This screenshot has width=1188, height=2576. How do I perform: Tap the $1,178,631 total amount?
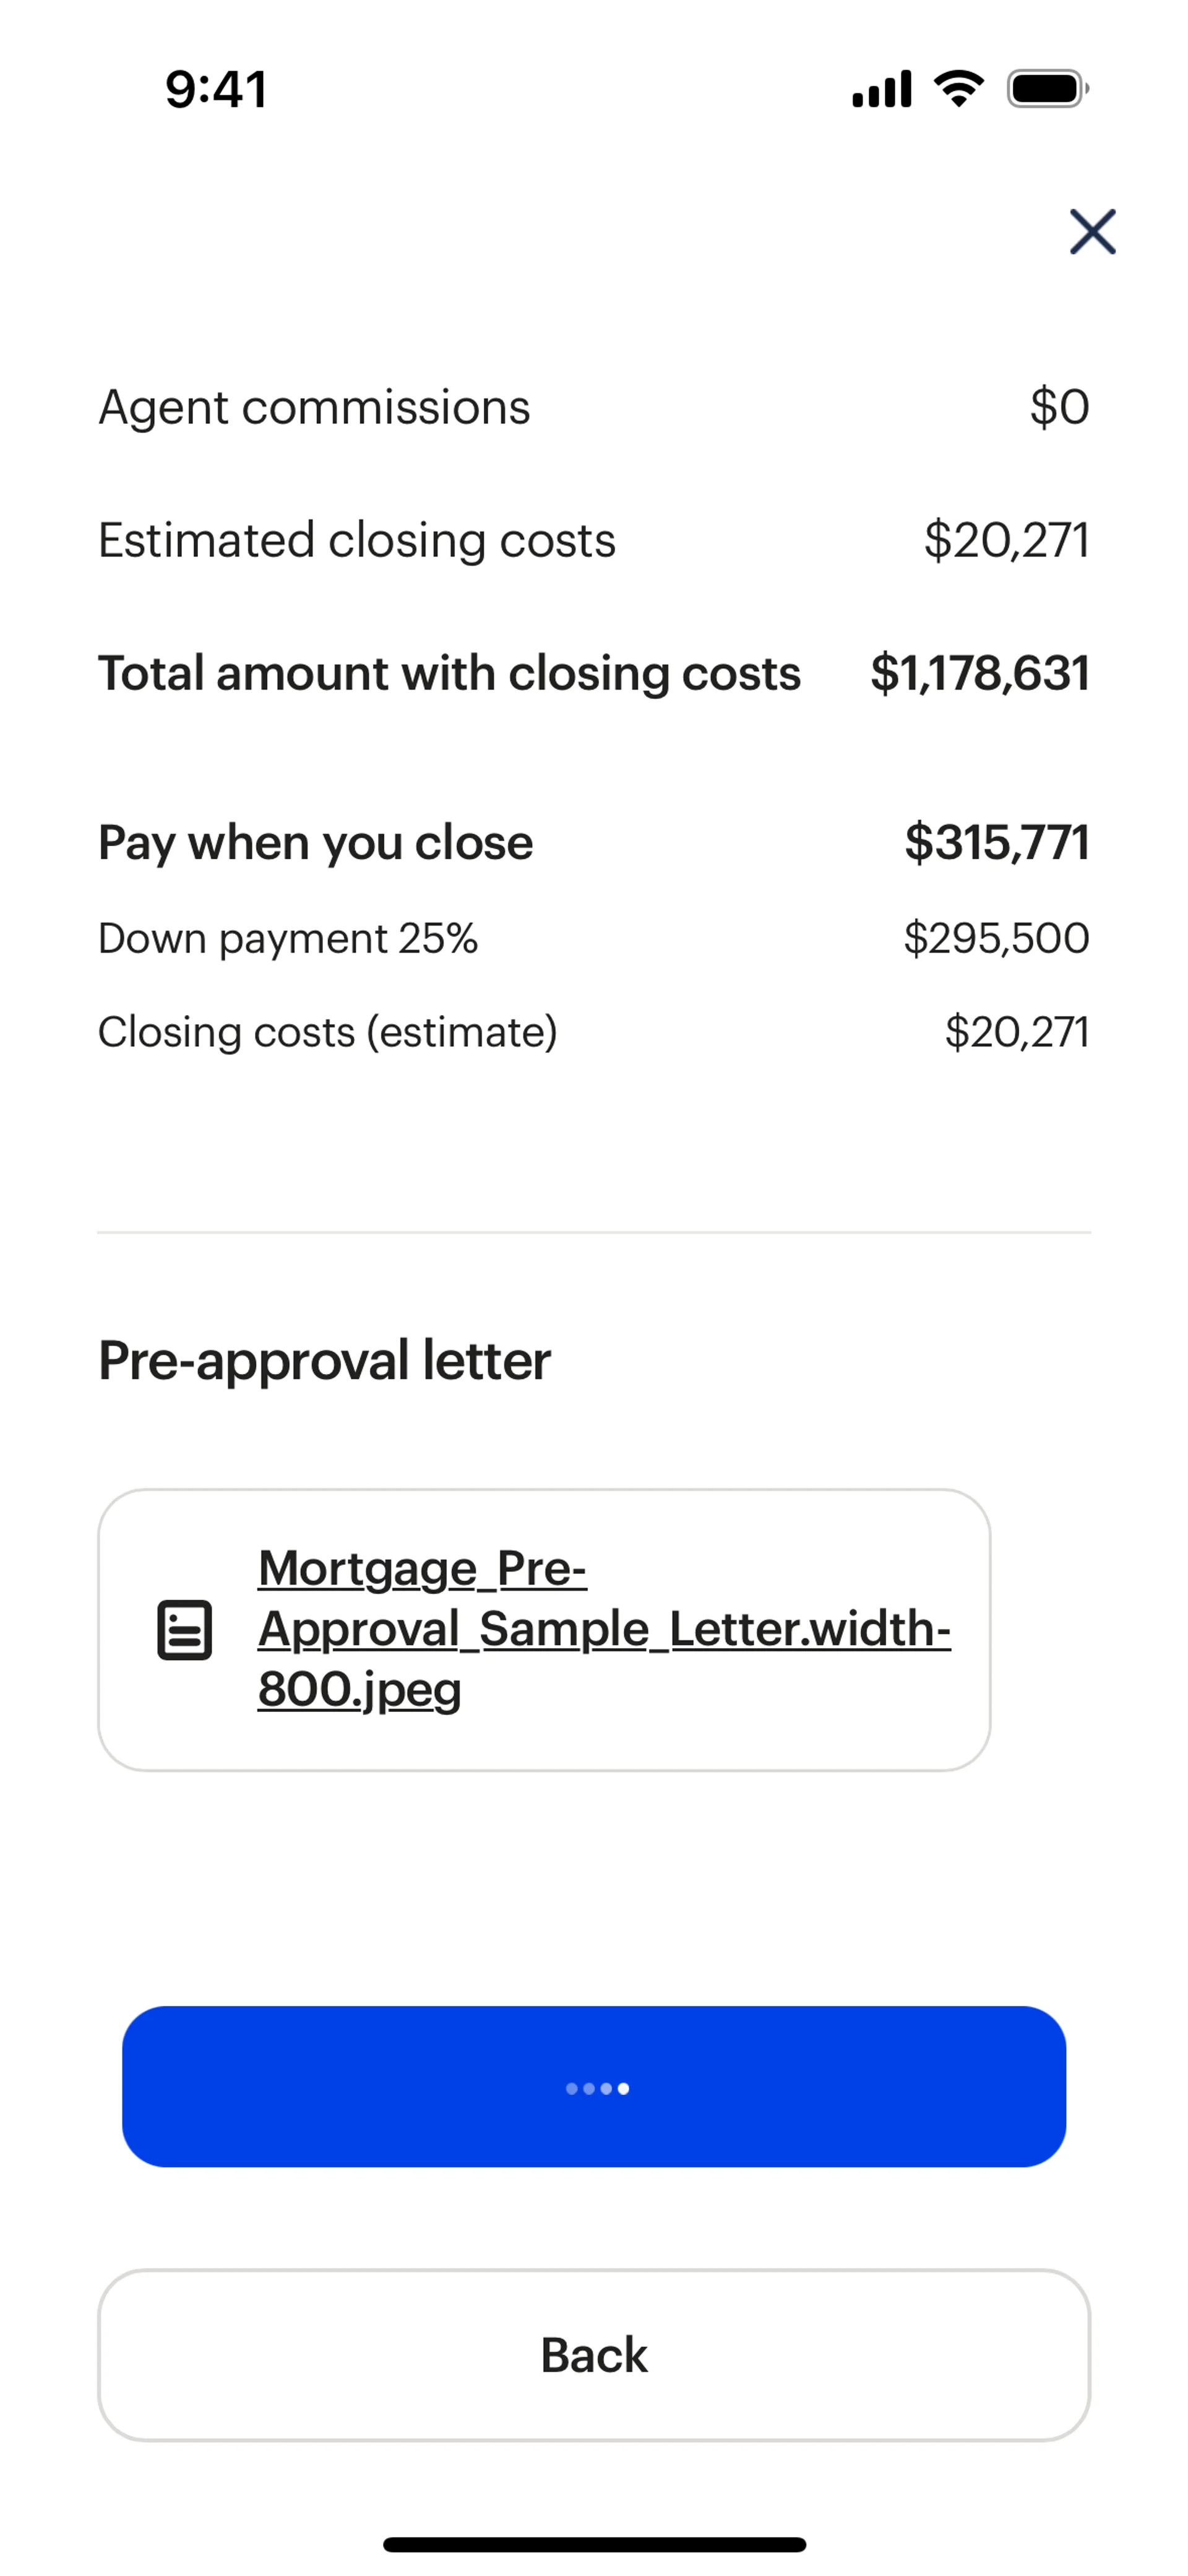pyautogui.click(x=979, y=673)
